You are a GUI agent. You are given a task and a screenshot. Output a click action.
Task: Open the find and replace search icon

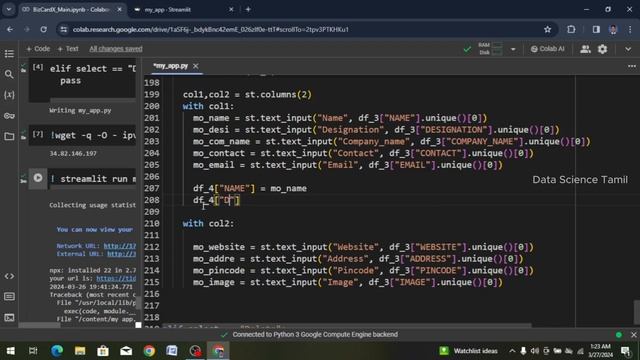pyautogui.click(x=9, y=74)
